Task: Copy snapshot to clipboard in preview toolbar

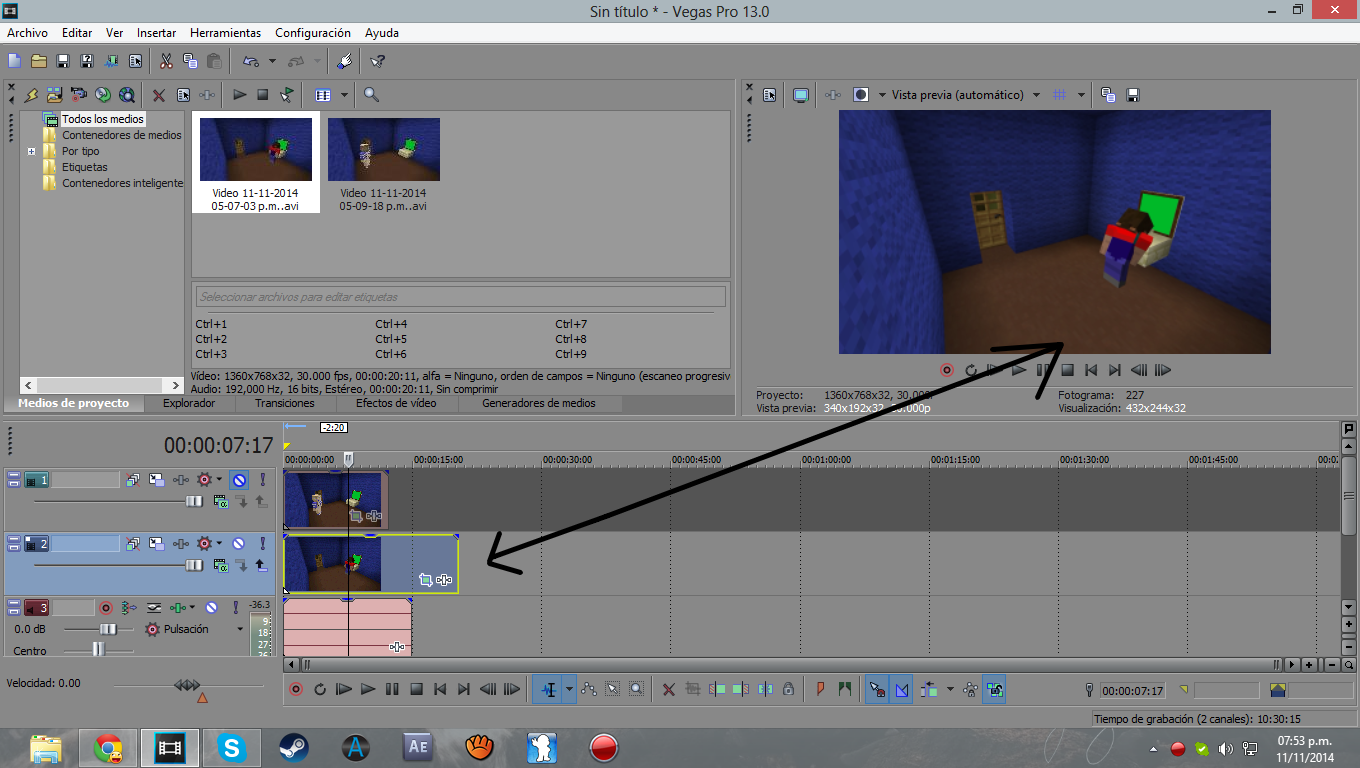Action: pyautogui.click(x=1108, y=95)
